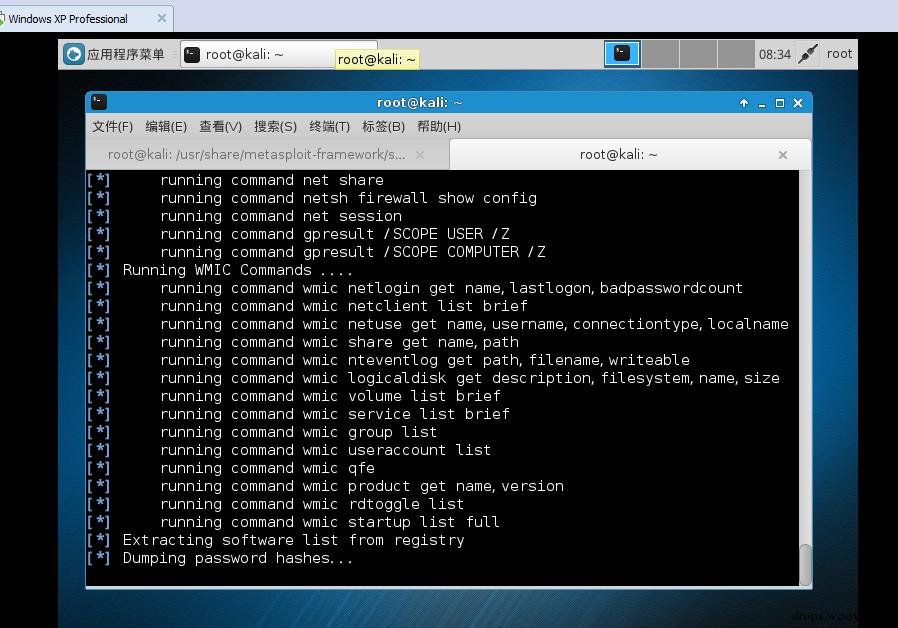
Task: Switch to the third workspace
Action: click(x=698, y=54)
